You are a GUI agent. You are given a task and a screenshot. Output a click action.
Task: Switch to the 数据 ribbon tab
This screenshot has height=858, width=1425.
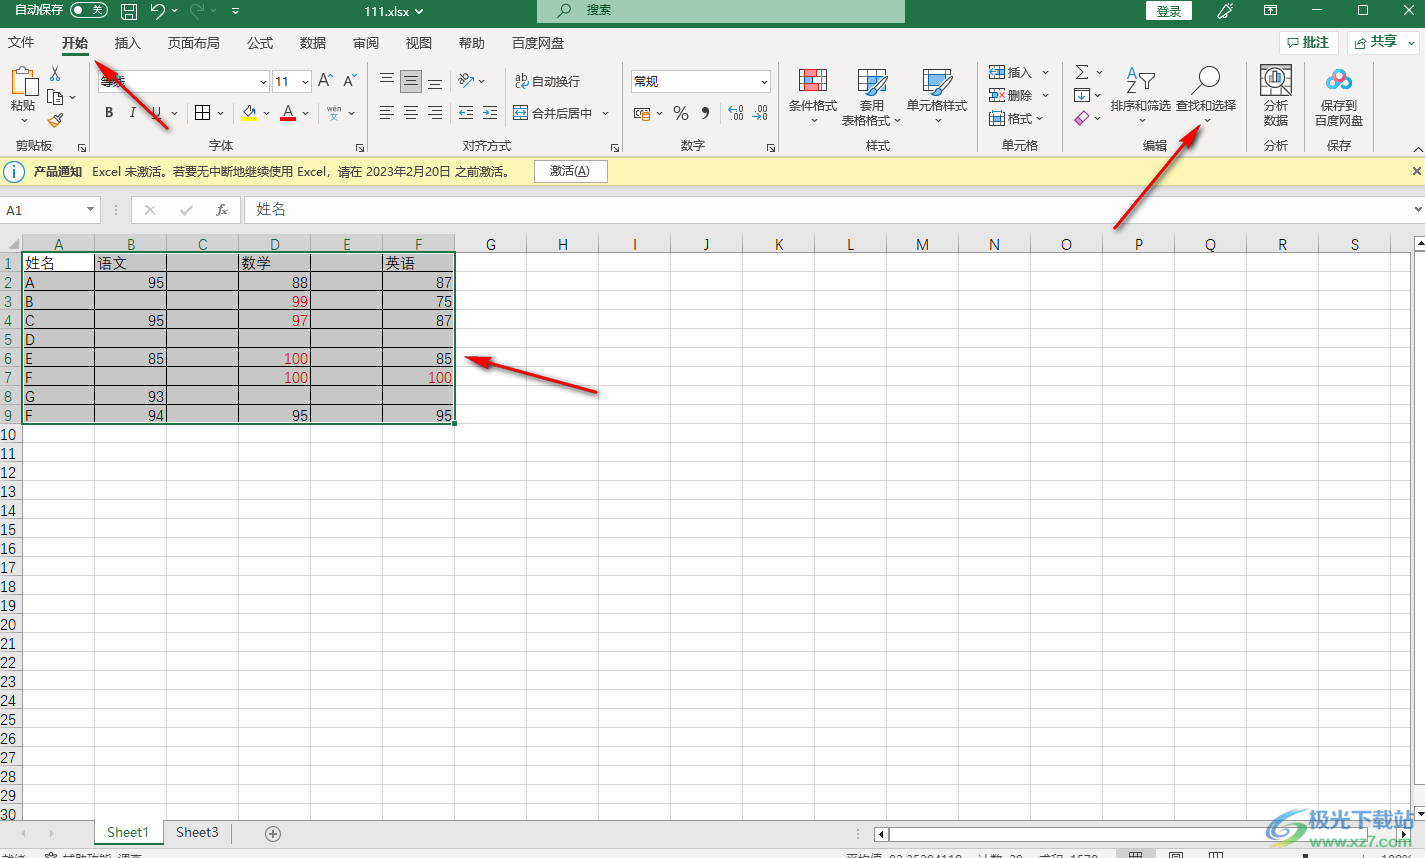[x=313, y=43]
